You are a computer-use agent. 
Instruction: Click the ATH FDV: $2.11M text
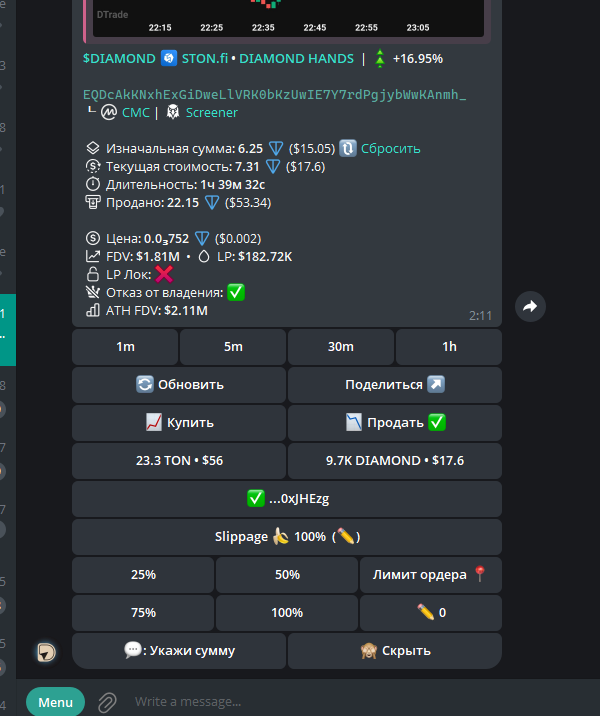coord(157,311)
